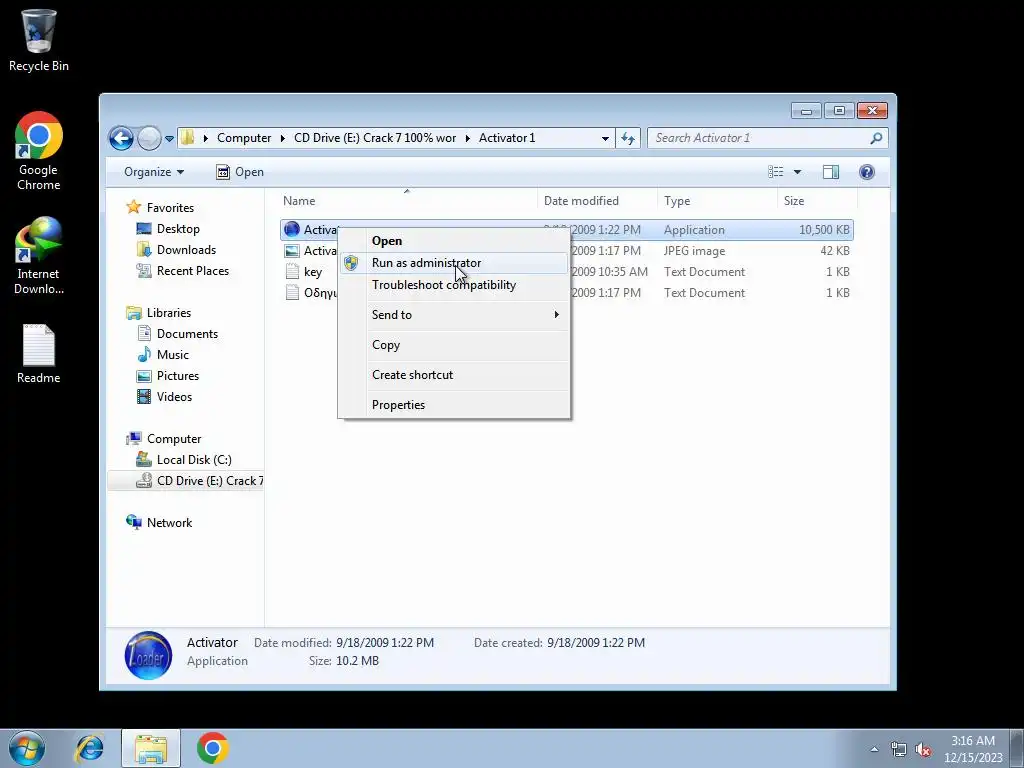The width and height of the screenshot is (1024, 768).
Task: Click the Loader thumbnail in details pane
Action: click(148, 655)
